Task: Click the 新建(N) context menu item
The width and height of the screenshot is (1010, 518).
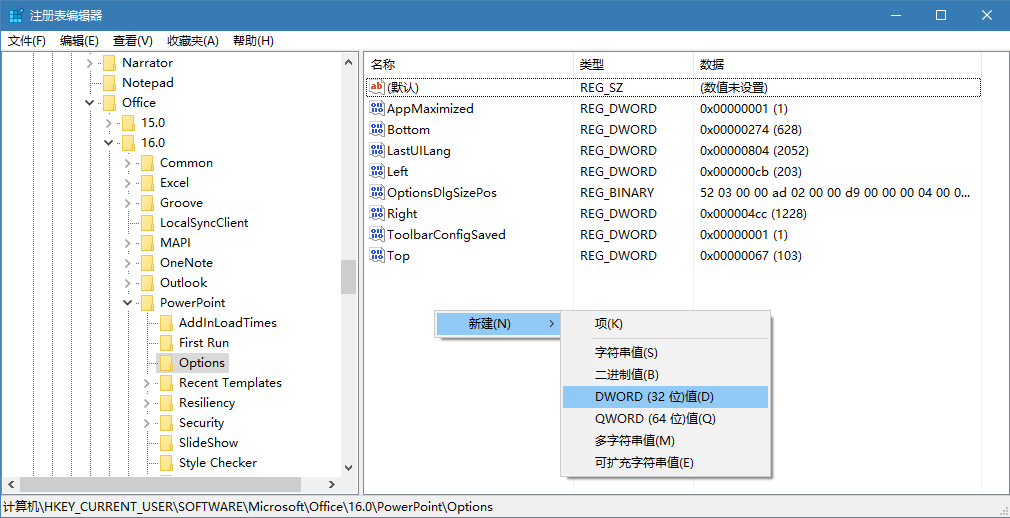Action: click(498, 324)
